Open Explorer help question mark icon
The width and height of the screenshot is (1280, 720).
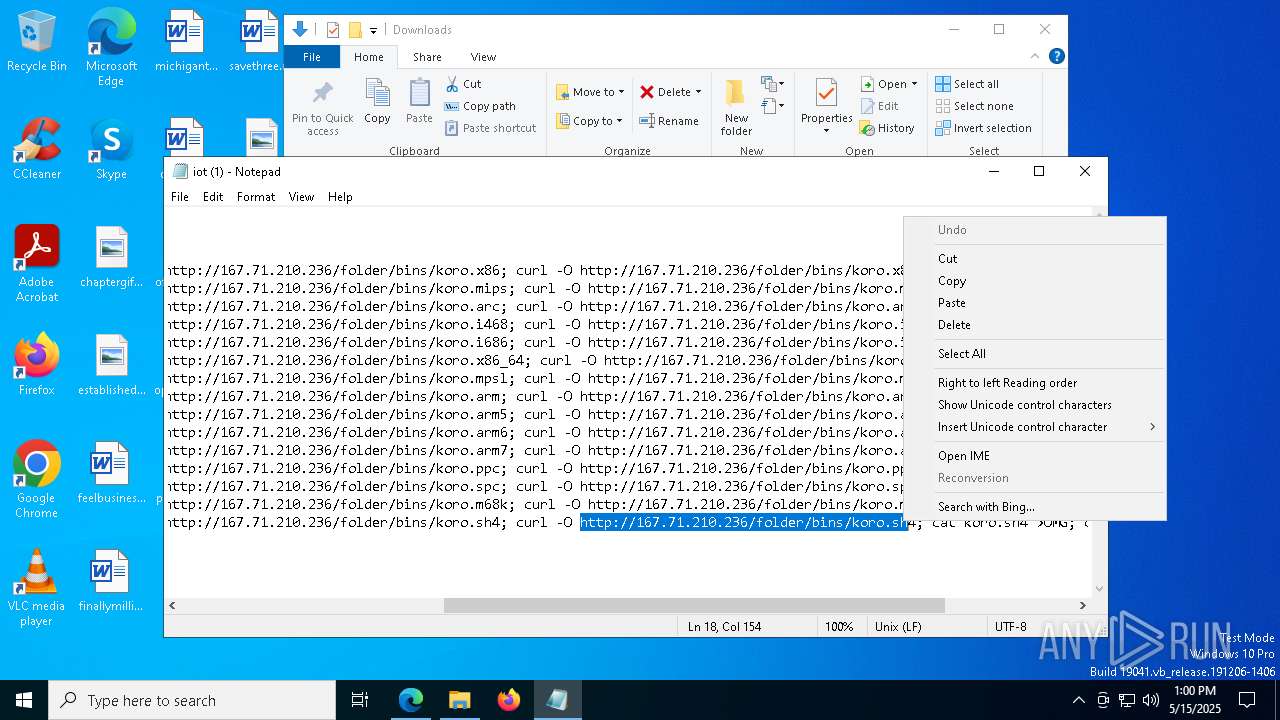[1056, 57]
